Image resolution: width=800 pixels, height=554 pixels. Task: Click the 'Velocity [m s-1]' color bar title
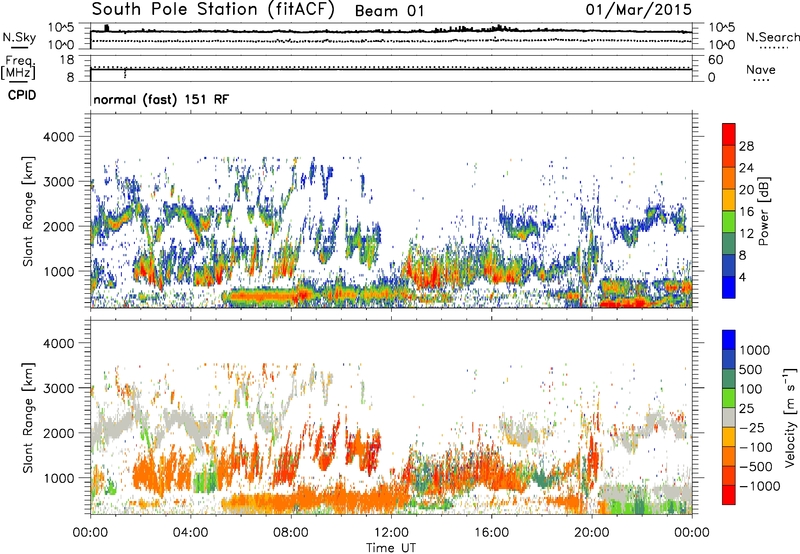tap(790, 417)
